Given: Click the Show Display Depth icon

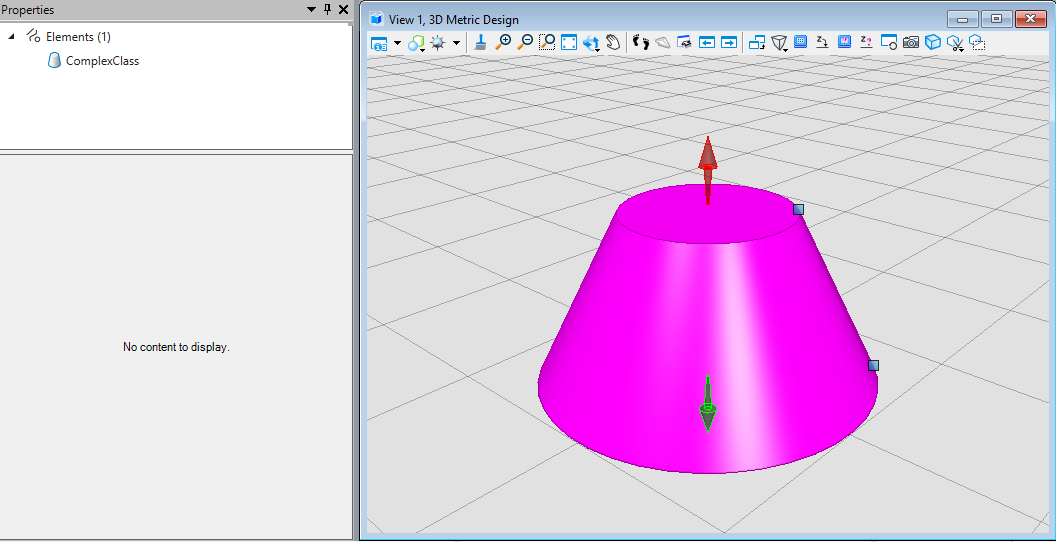Looking at the screenshot, I should coord(844,42).
